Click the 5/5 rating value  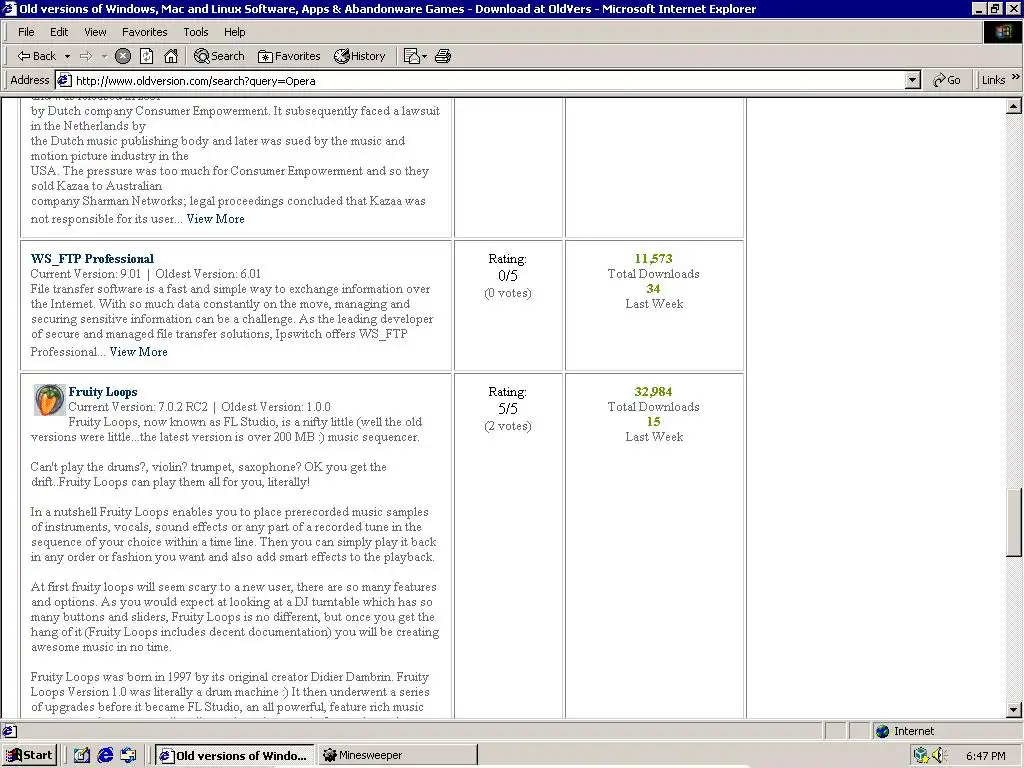point(507,409)
